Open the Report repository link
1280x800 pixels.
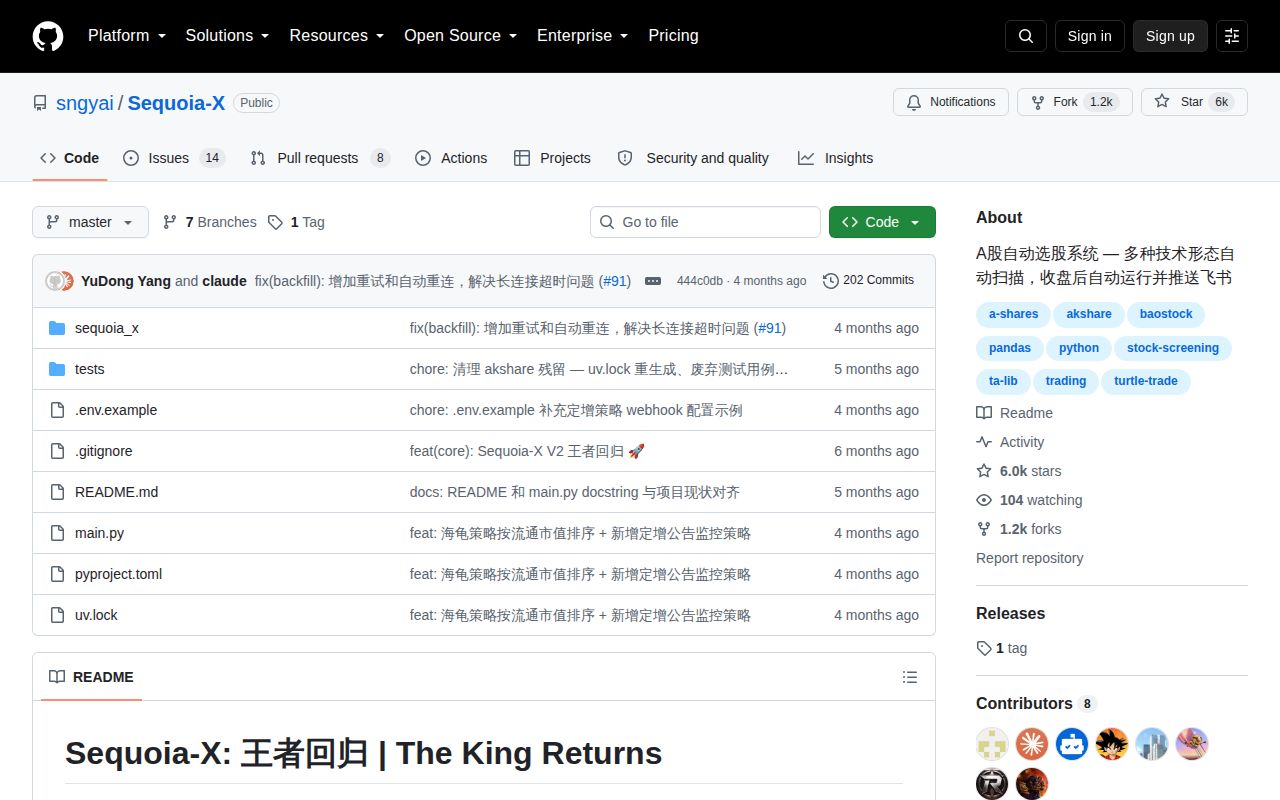1030,558
